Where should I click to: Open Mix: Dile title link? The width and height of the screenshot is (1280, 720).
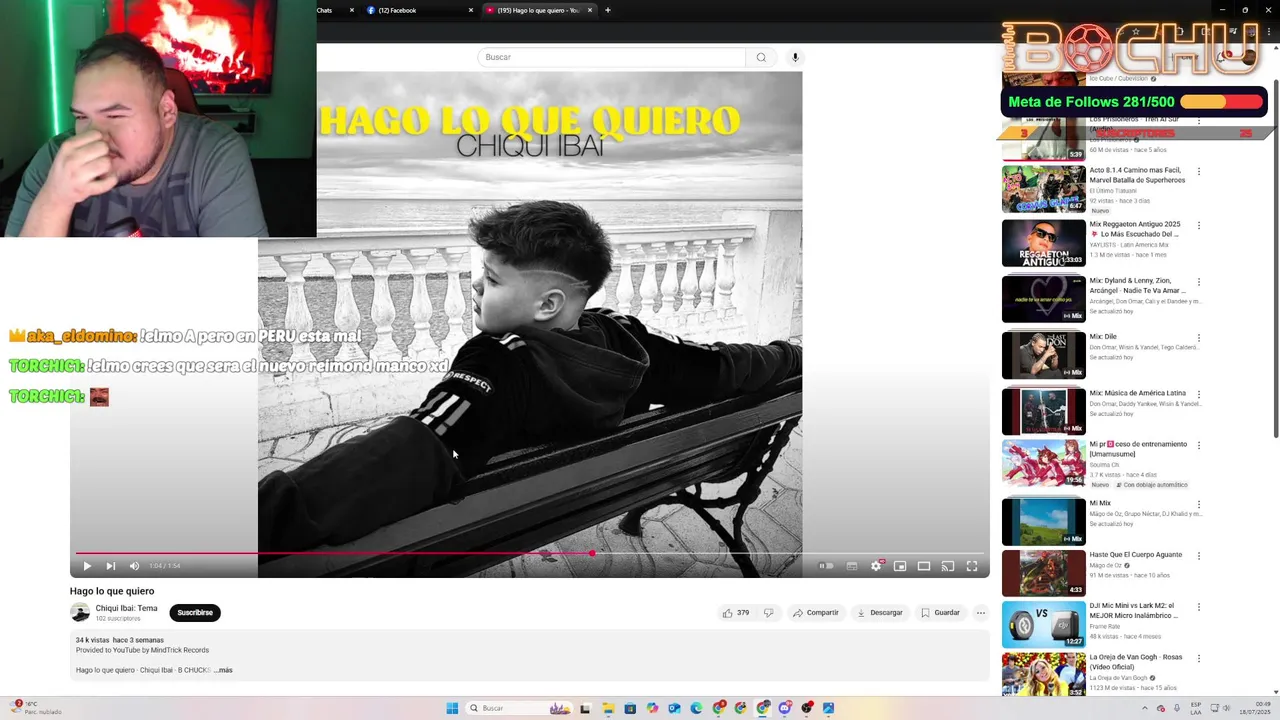coord(1103,337)
